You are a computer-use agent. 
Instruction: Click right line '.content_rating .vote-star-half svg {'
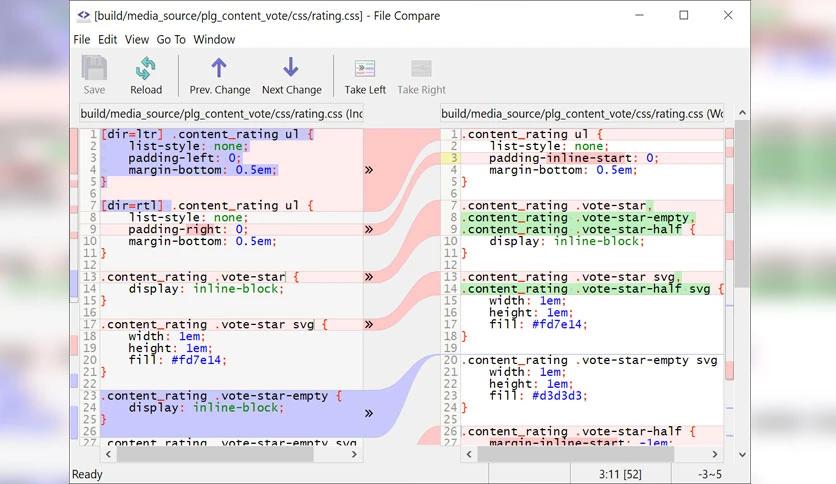coord(592,288)
